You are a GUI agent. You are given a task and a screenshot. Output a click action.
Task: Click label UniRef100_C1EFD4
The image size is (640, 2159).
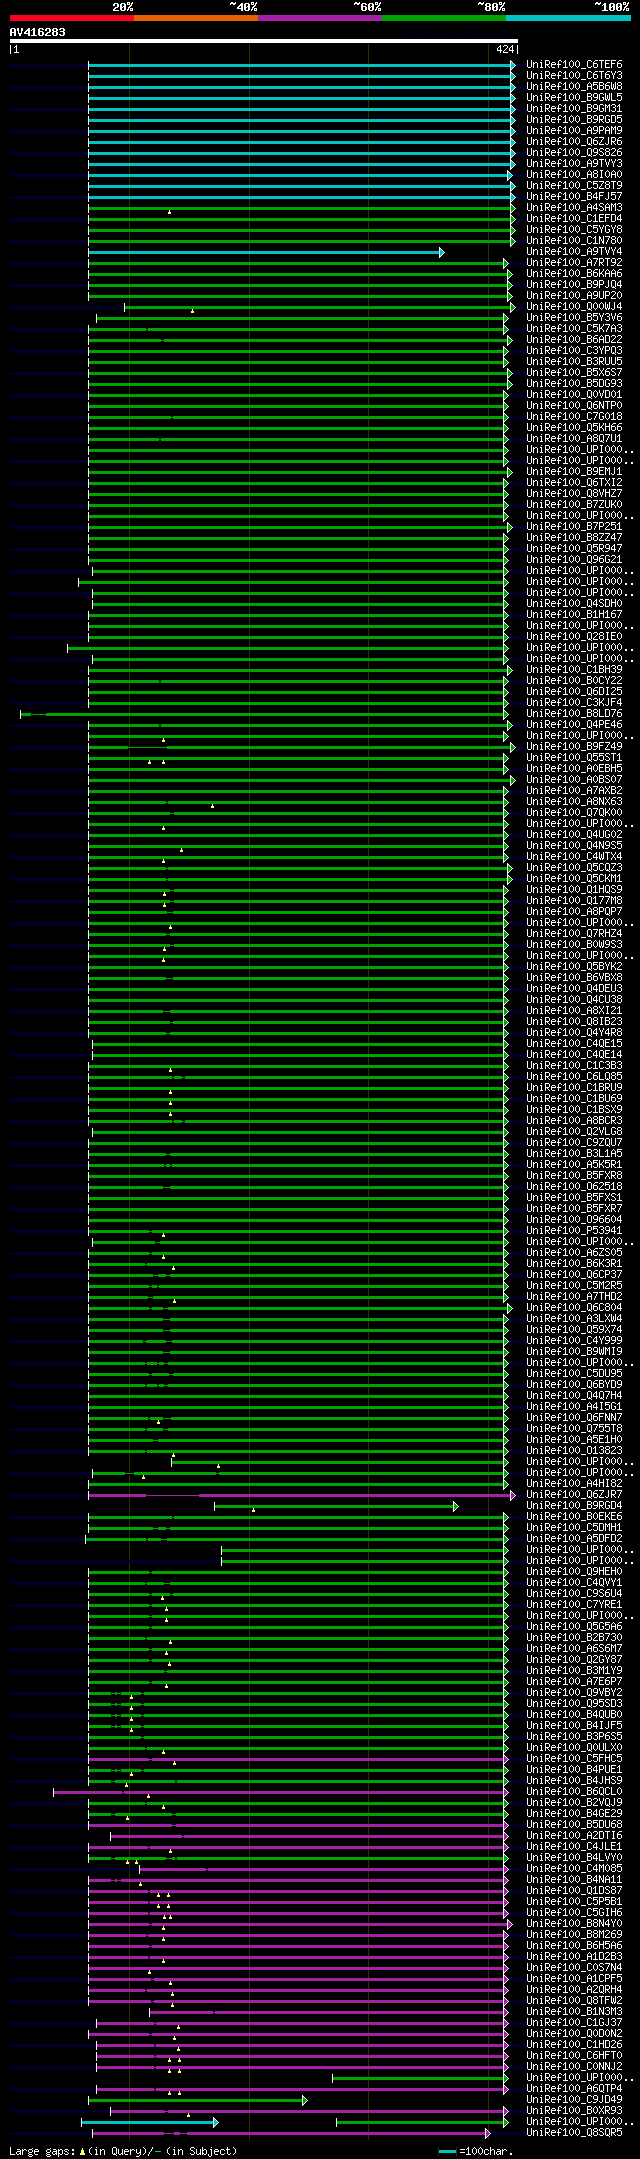tap(574, 218)
